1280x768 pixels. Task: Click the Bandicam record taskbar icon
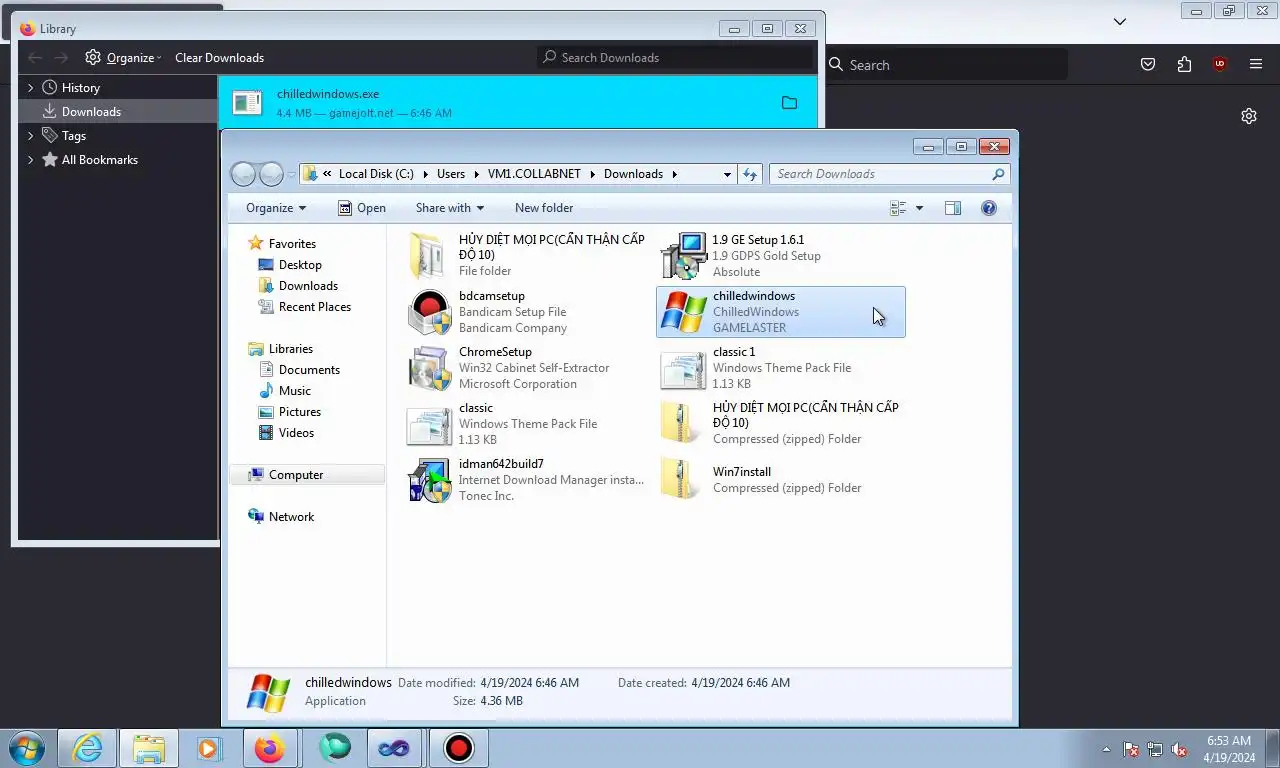coord(458,748)
